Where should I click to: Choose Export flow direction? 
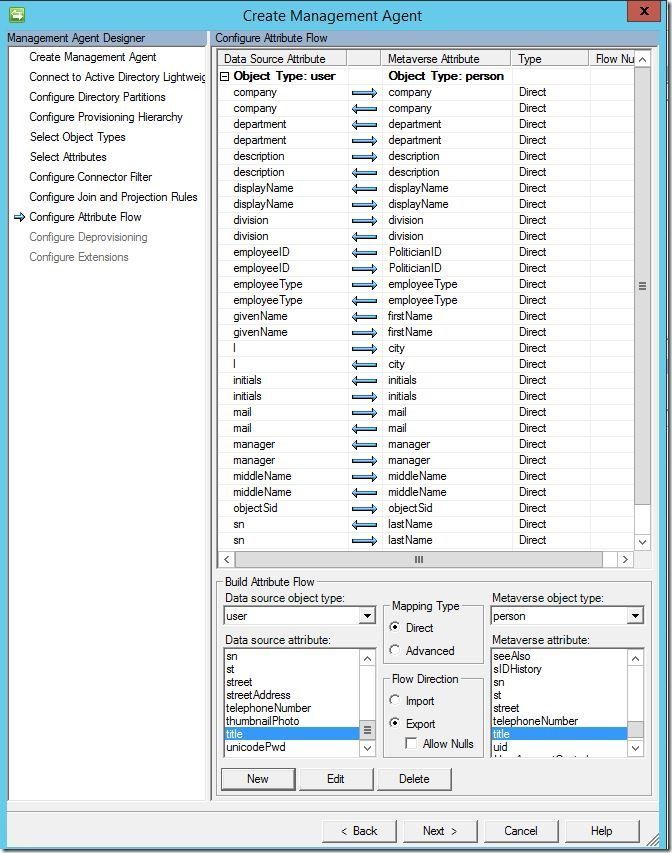pos(395,723)
